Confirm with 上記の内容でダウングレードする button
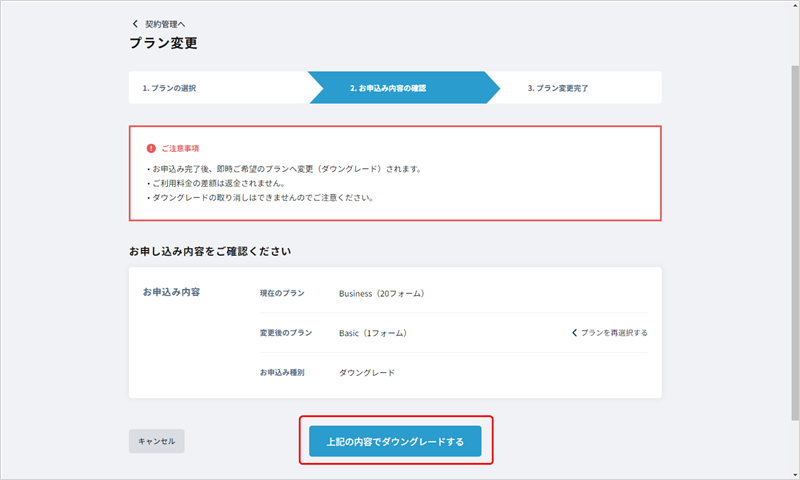The height and width of the screenshot is (480, 800). tap(395, 441)
